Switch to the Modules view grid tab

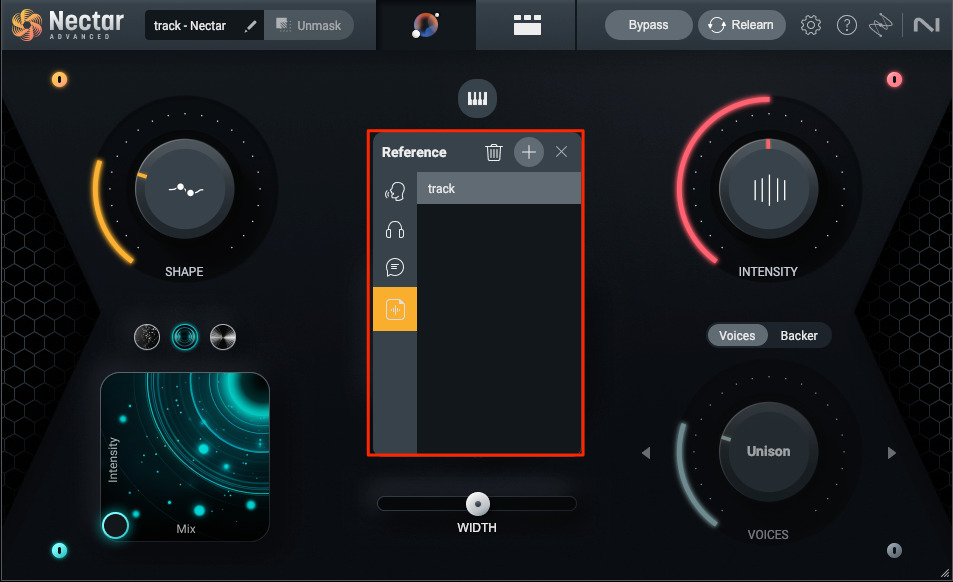[x=527, y=25]
